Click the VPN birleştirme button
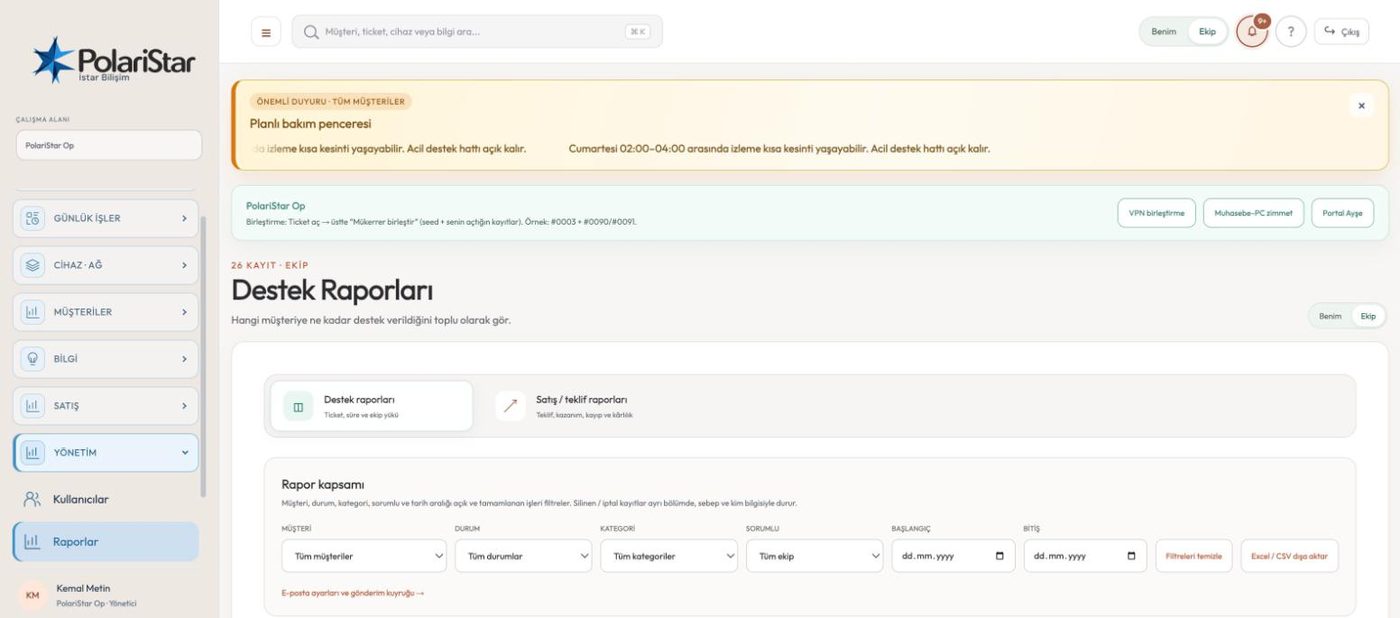The height and width of the screenshot is (618, 1400). click(1156, 213)
